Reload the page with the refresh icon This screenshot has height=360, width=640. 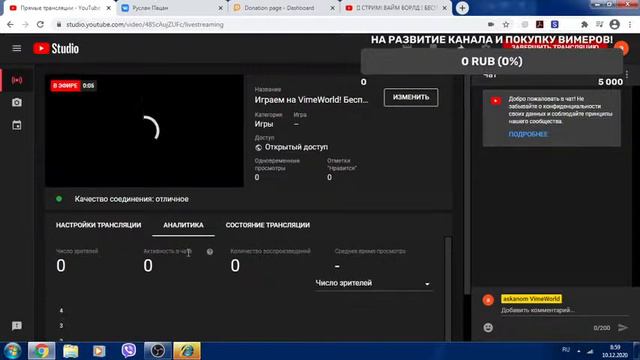[40, 24]
